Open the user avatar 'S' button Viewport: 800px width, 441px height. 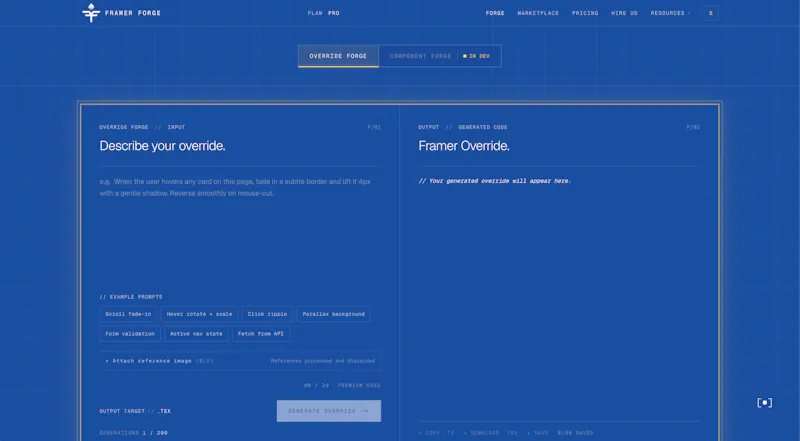pos(710,13)
